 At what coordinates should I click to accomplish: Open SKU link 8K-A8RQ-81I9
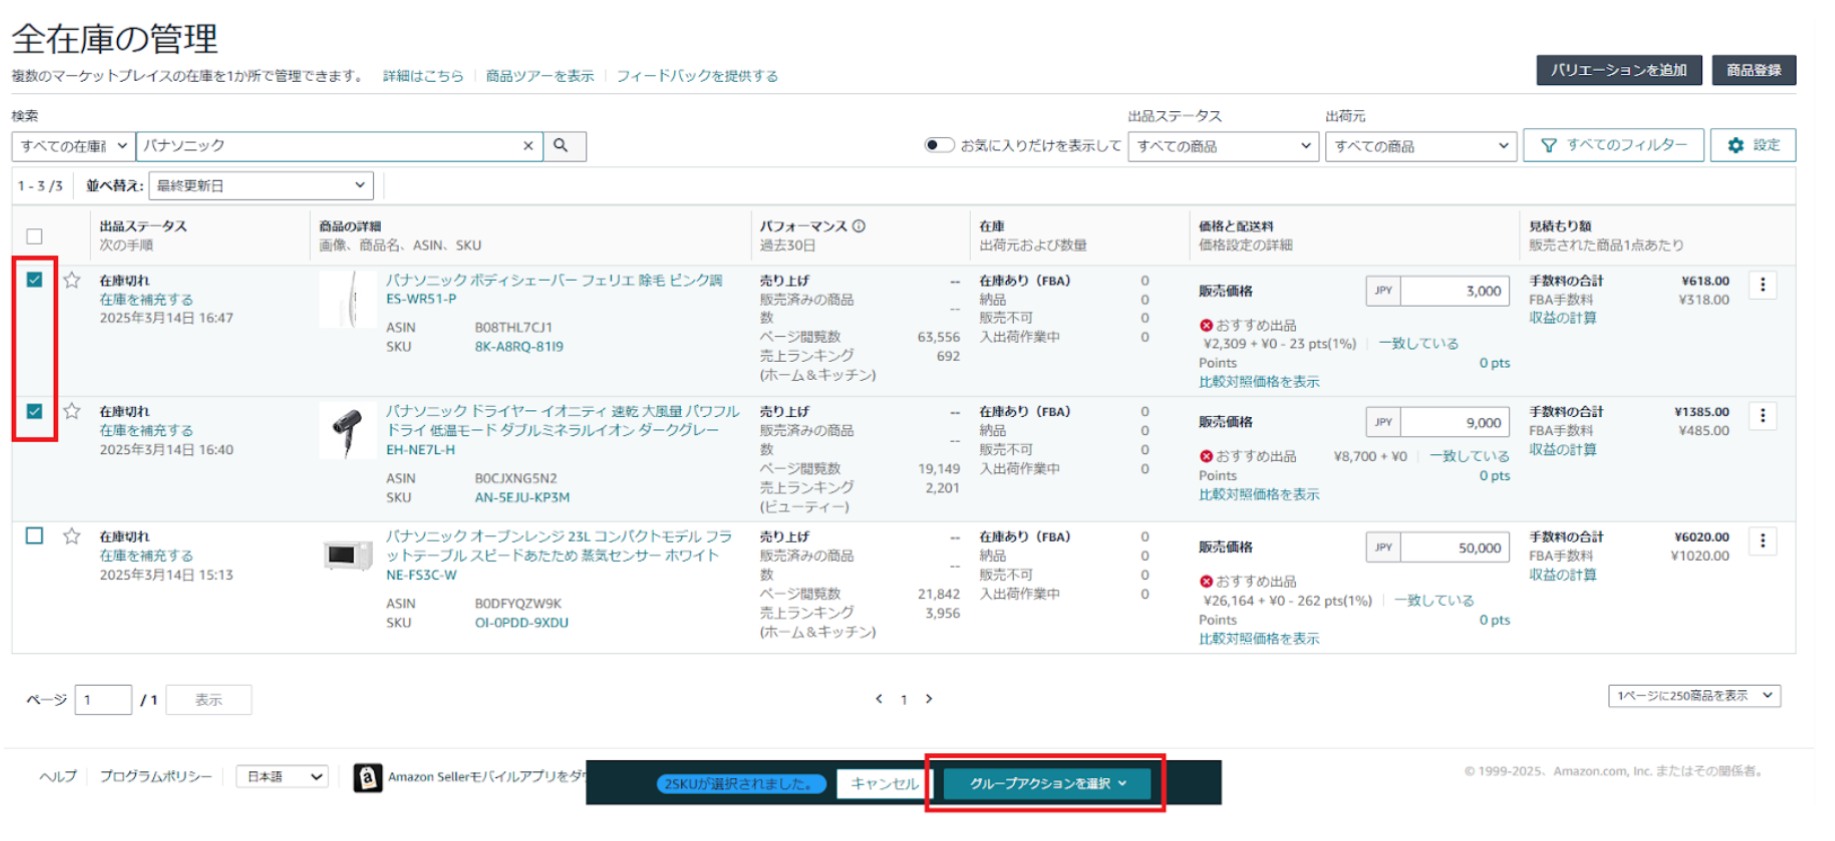pyautogui.click(x=519, y=347)
